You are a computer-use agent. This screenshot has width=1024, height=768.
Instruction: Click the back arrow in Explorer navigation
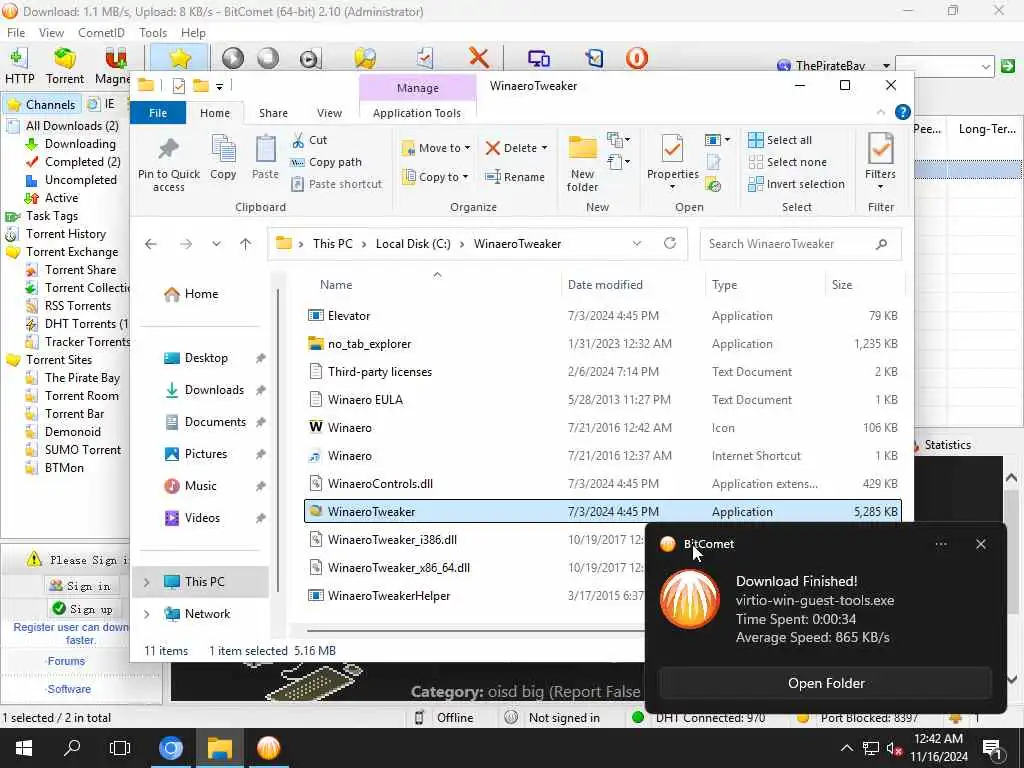tap(151, 244)
